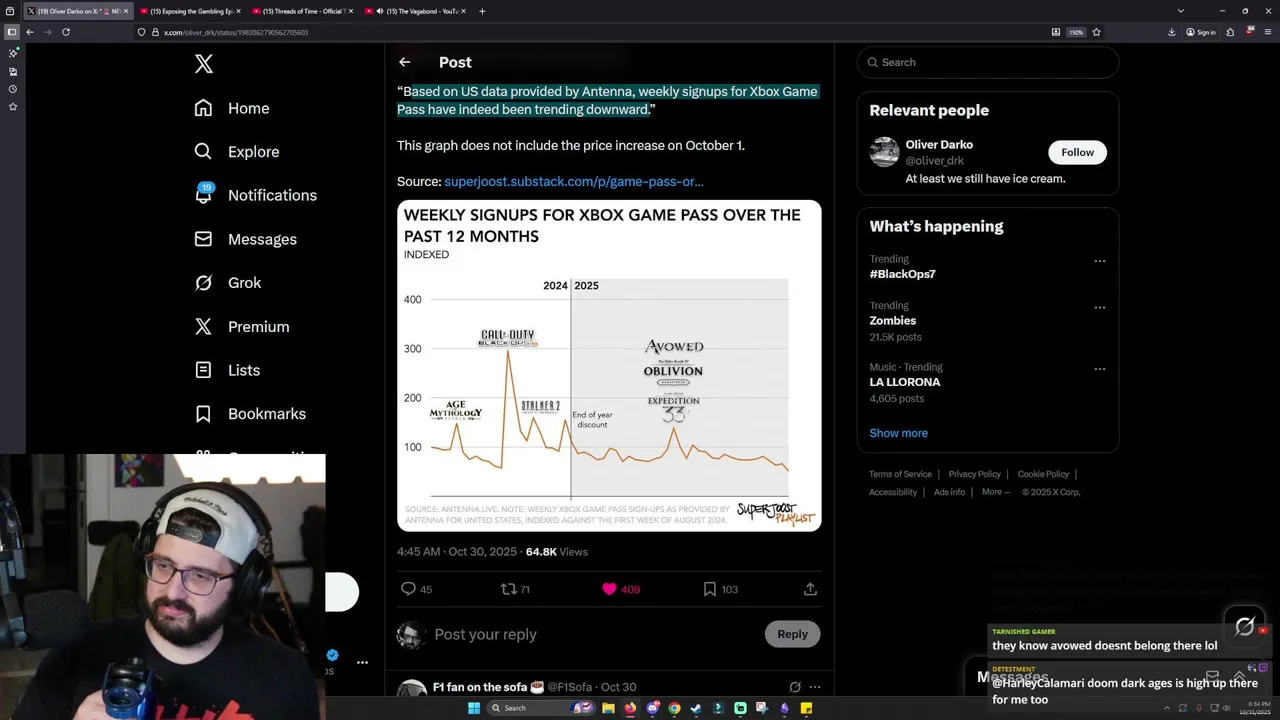
Task: Open Explore in the X sidebar
Action: pos(237,152)
